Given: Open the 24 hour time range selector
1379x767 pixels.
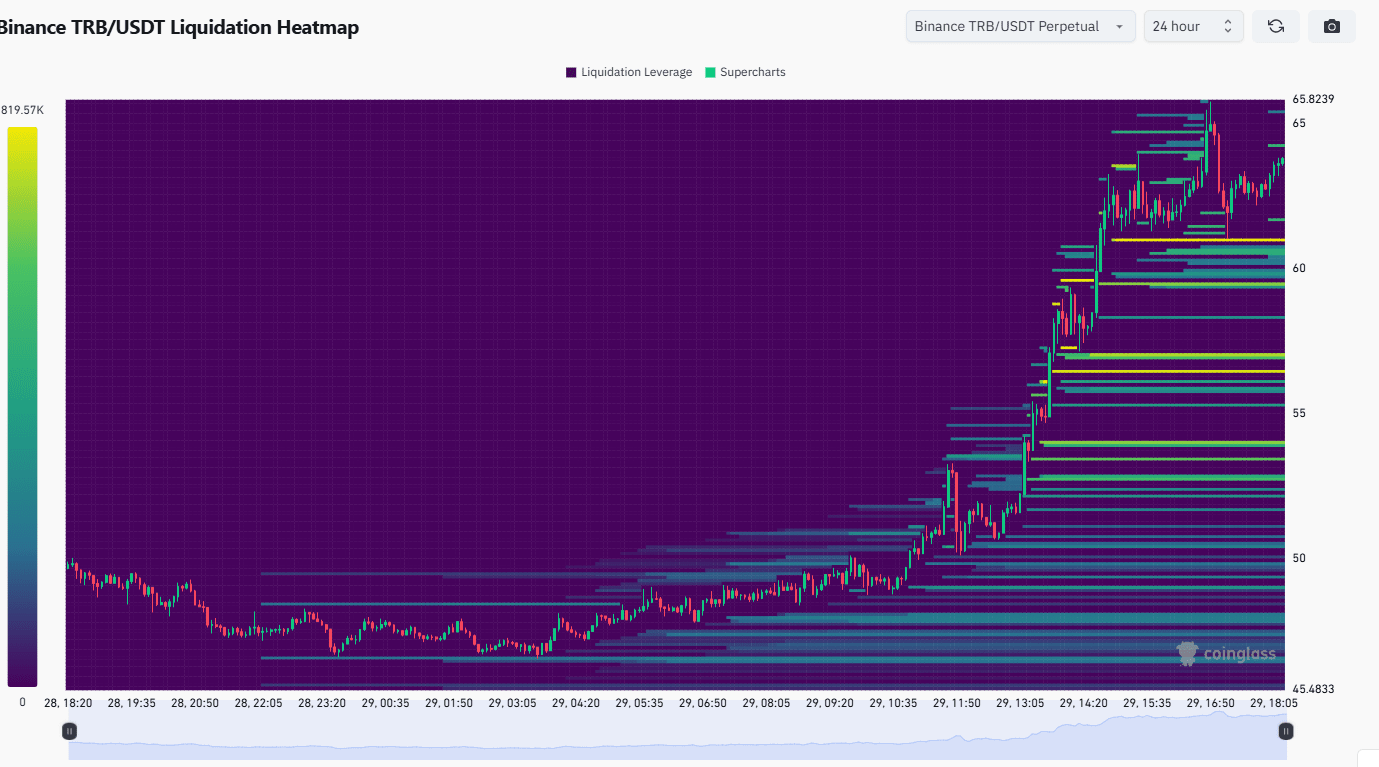Looking at the screenshot, I should point(1194,26).
